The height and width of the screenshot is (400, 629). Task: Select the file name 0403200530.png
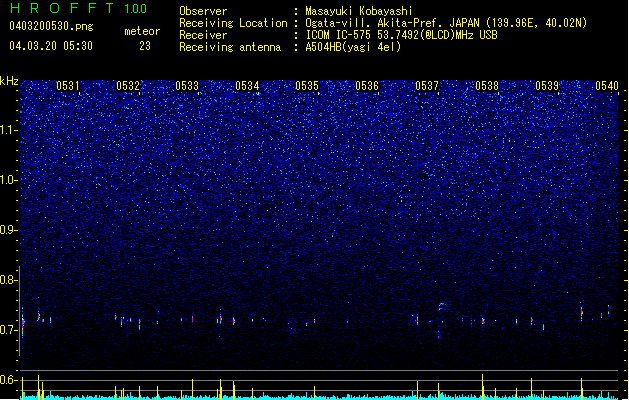click(51, 27)
